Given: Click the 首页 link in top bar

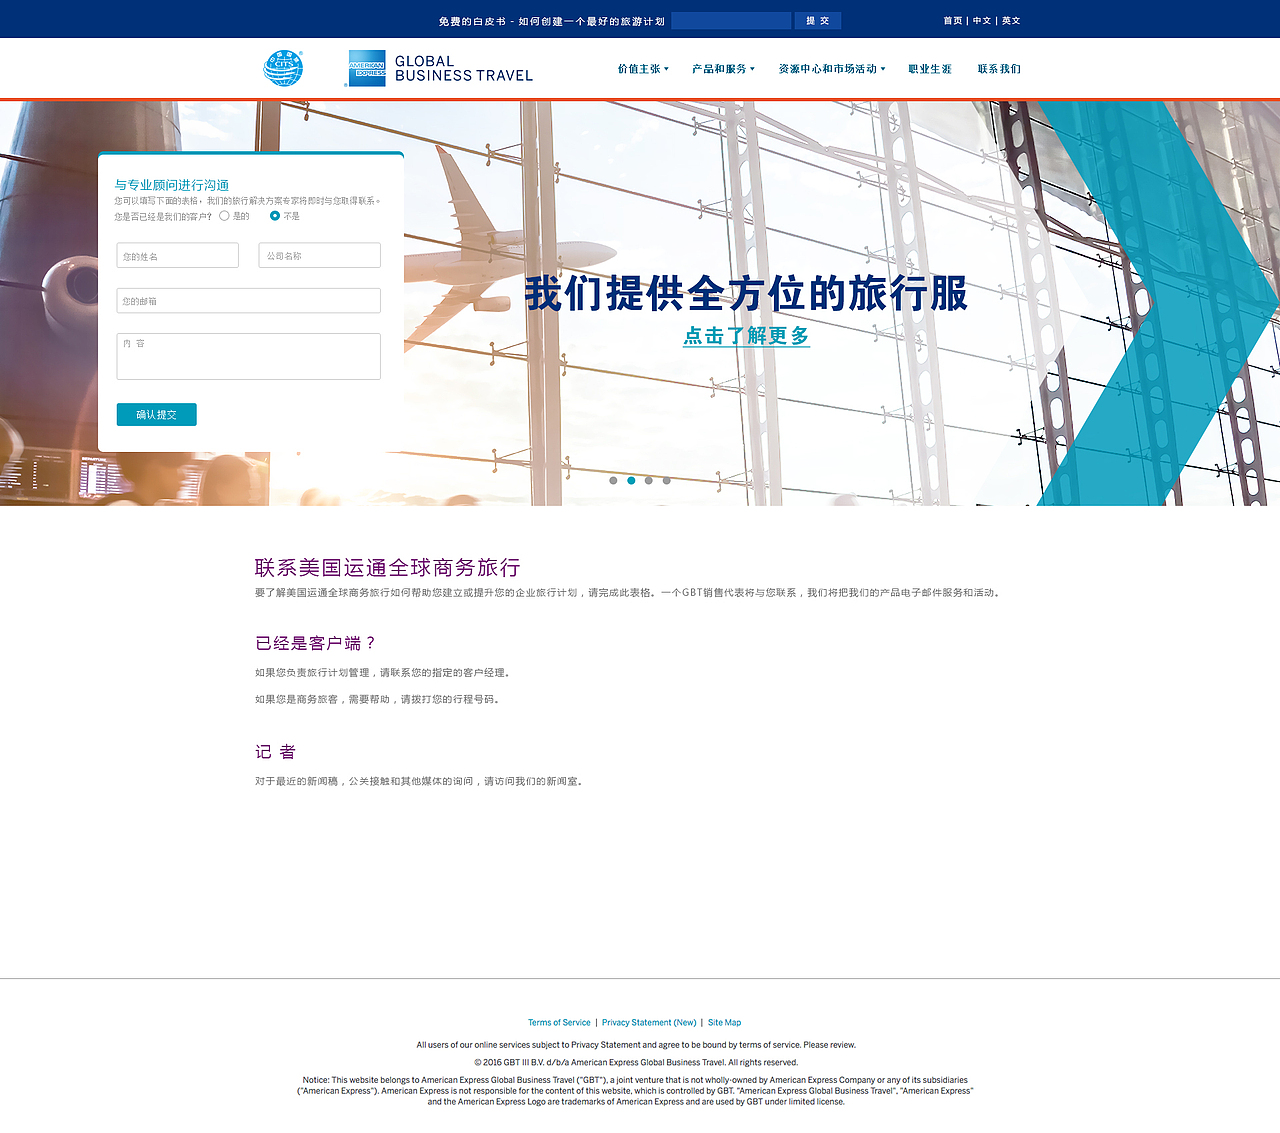Looking at the screenshot, I should pos(953,20).
